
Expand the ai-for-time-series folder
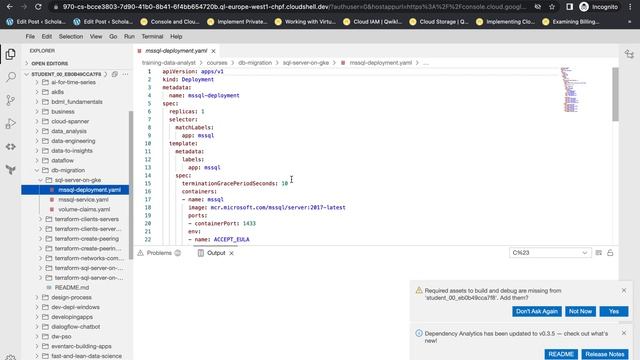point(73,82)
